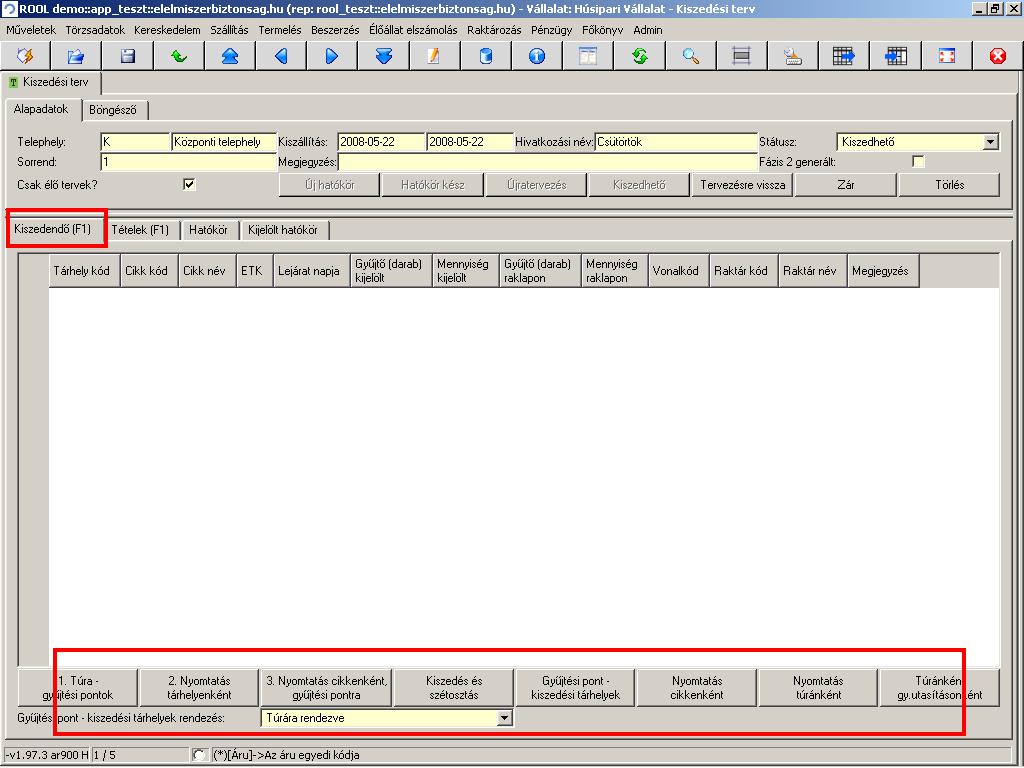Enable the 'Fázis 2 generált' checkbox
Viewport: 1024px width, 768px height.
918,162
